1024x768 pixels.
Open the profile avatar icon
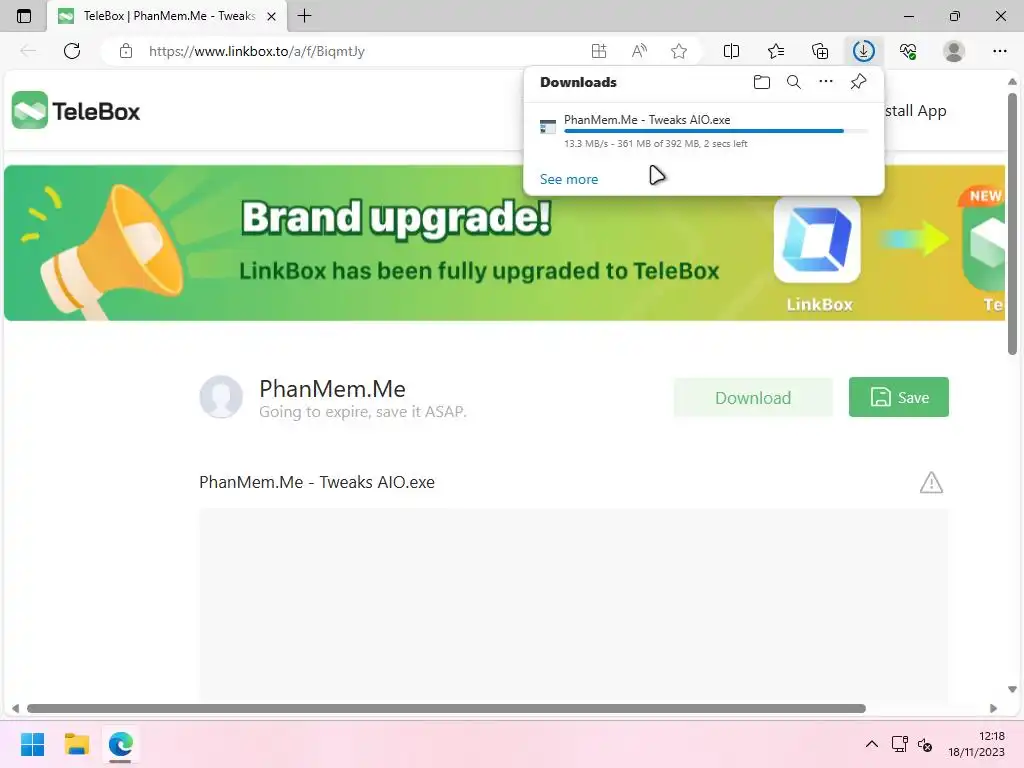(x=954, y=51)
